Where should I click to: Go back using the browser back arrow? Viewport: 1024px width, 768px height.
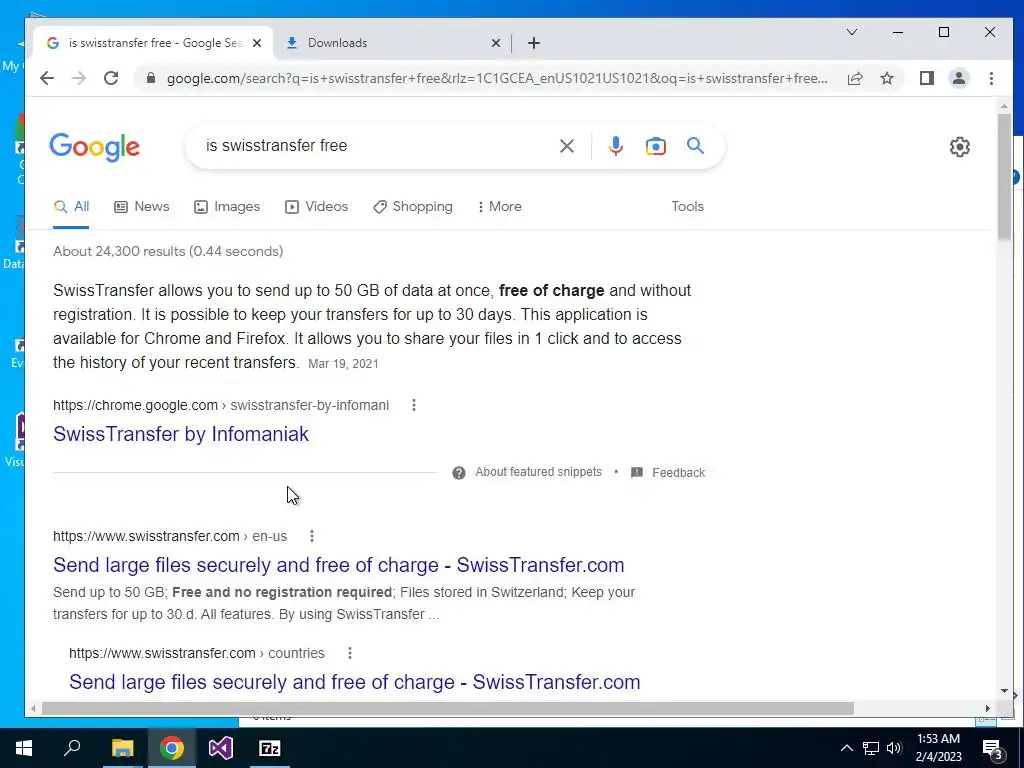click(47, 78)
